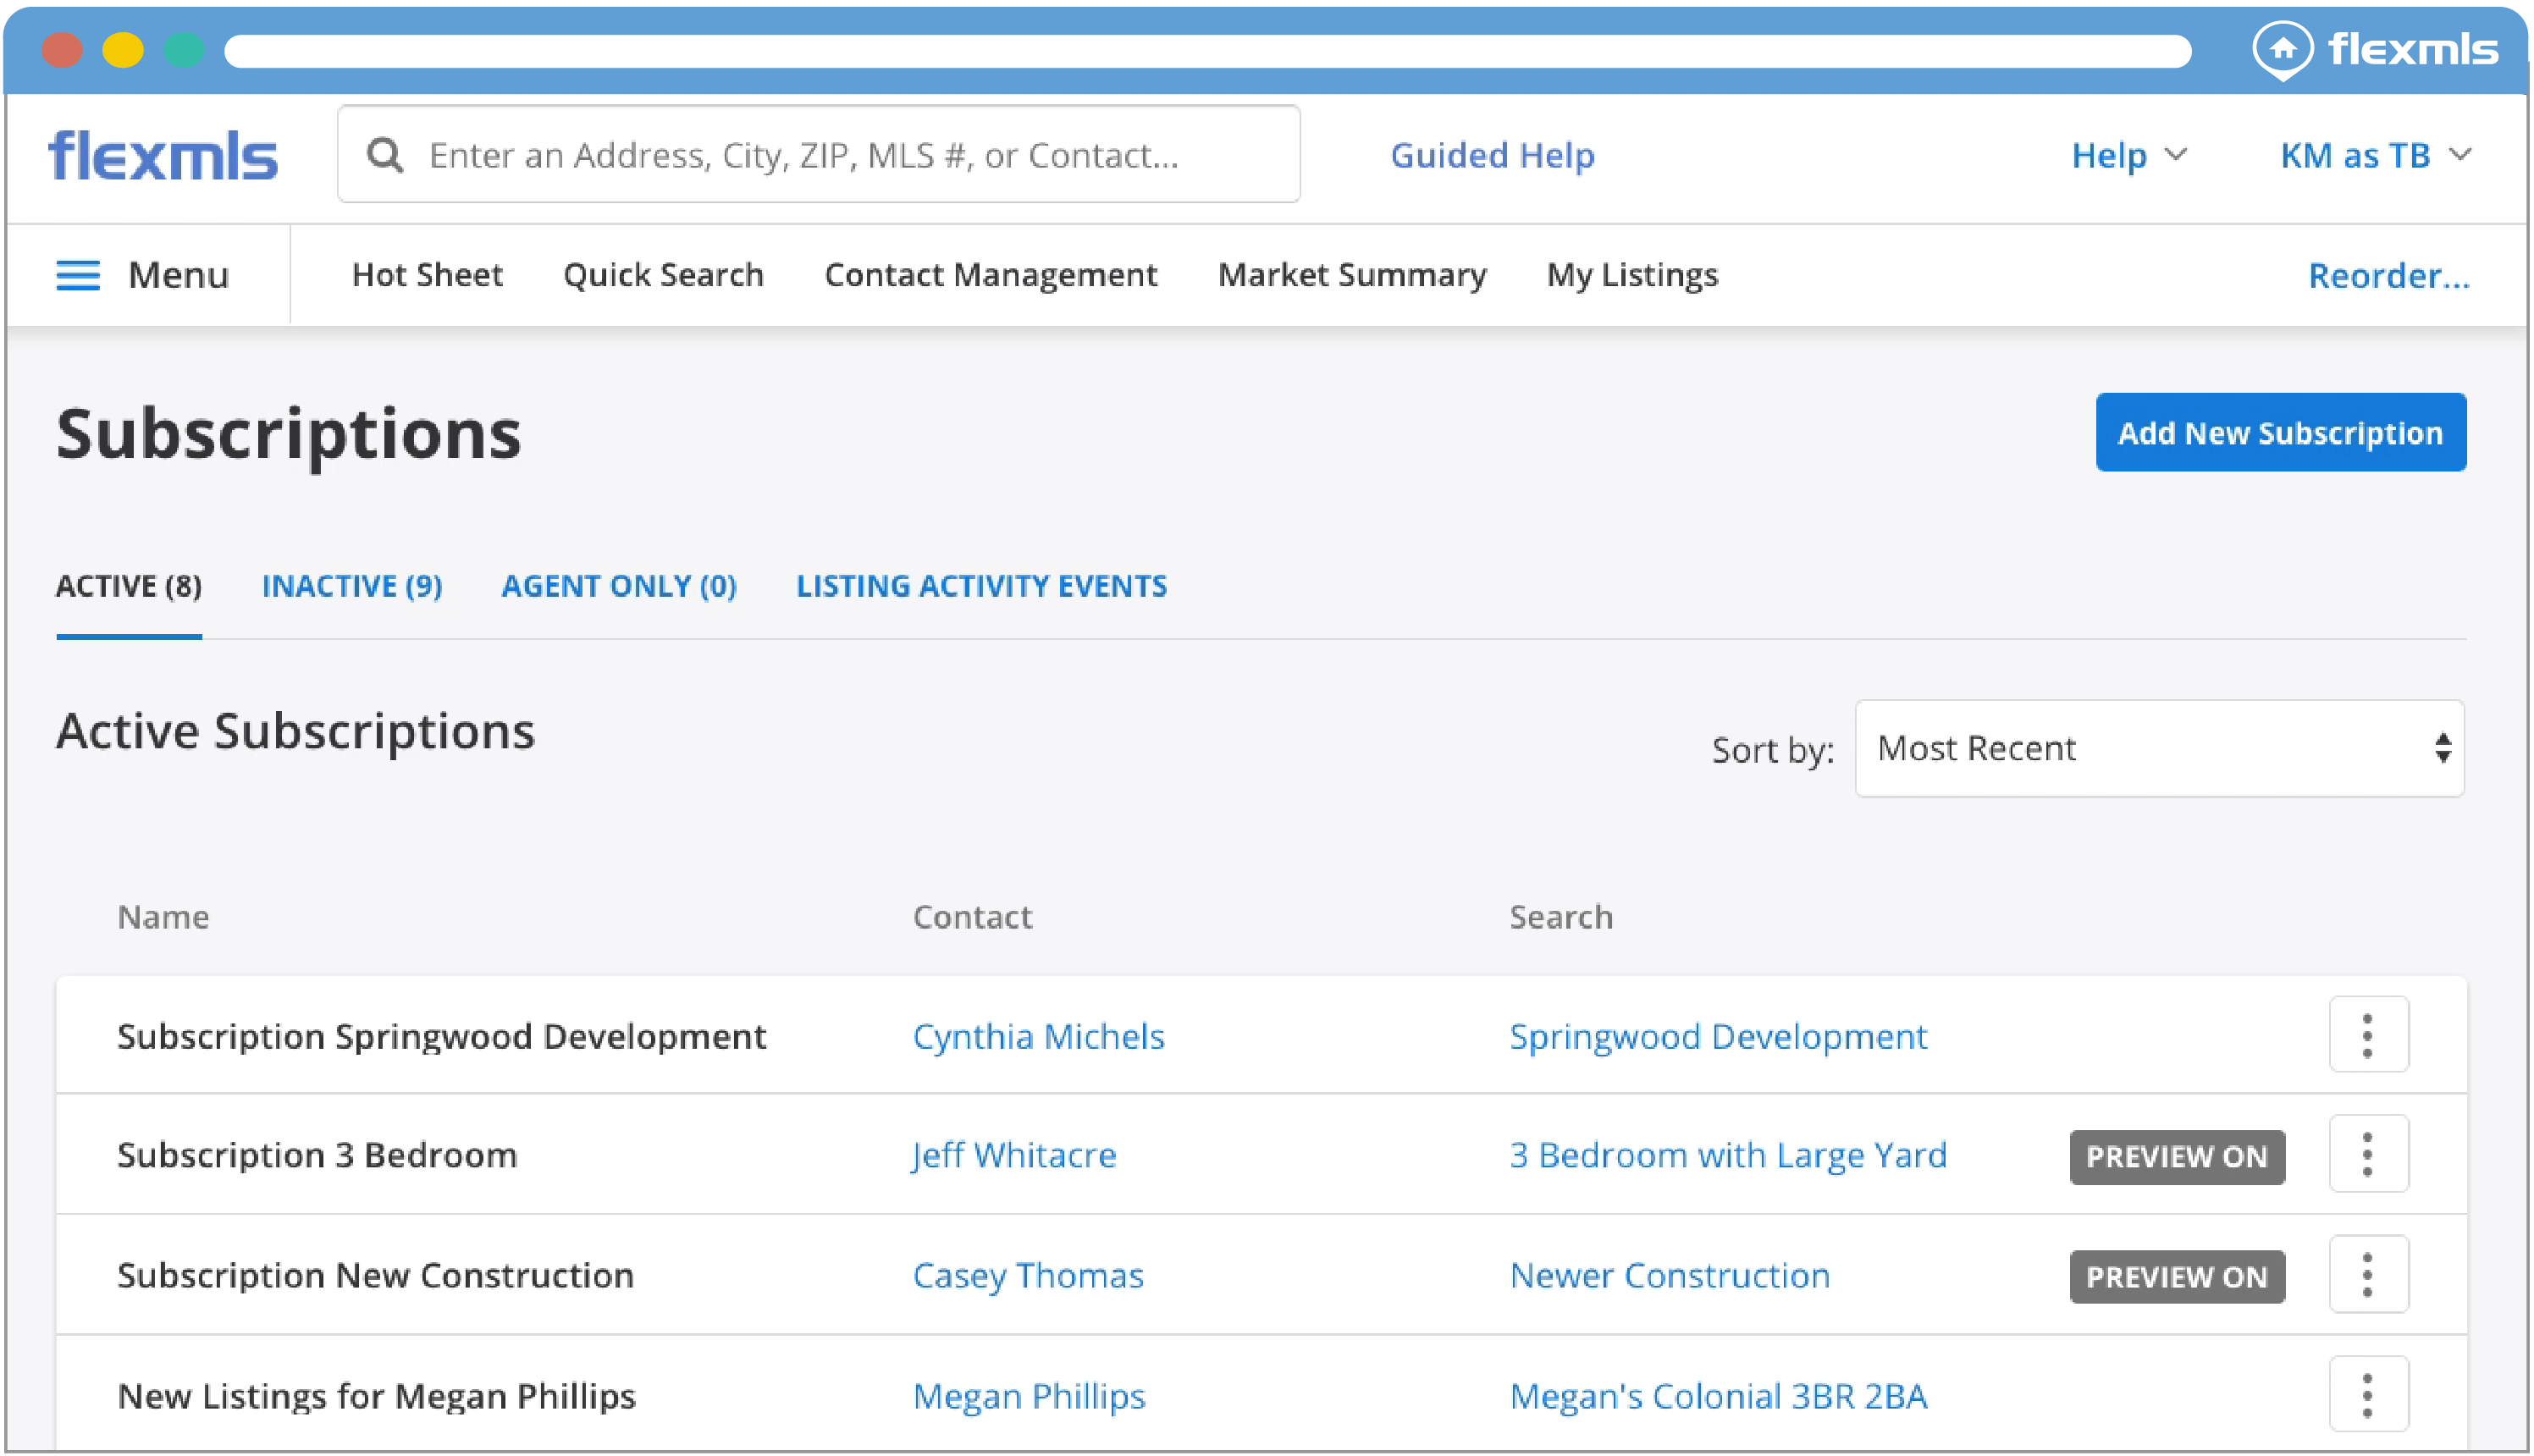
Task: Expand the KM as TB account menu
Action: [2374, 155]
